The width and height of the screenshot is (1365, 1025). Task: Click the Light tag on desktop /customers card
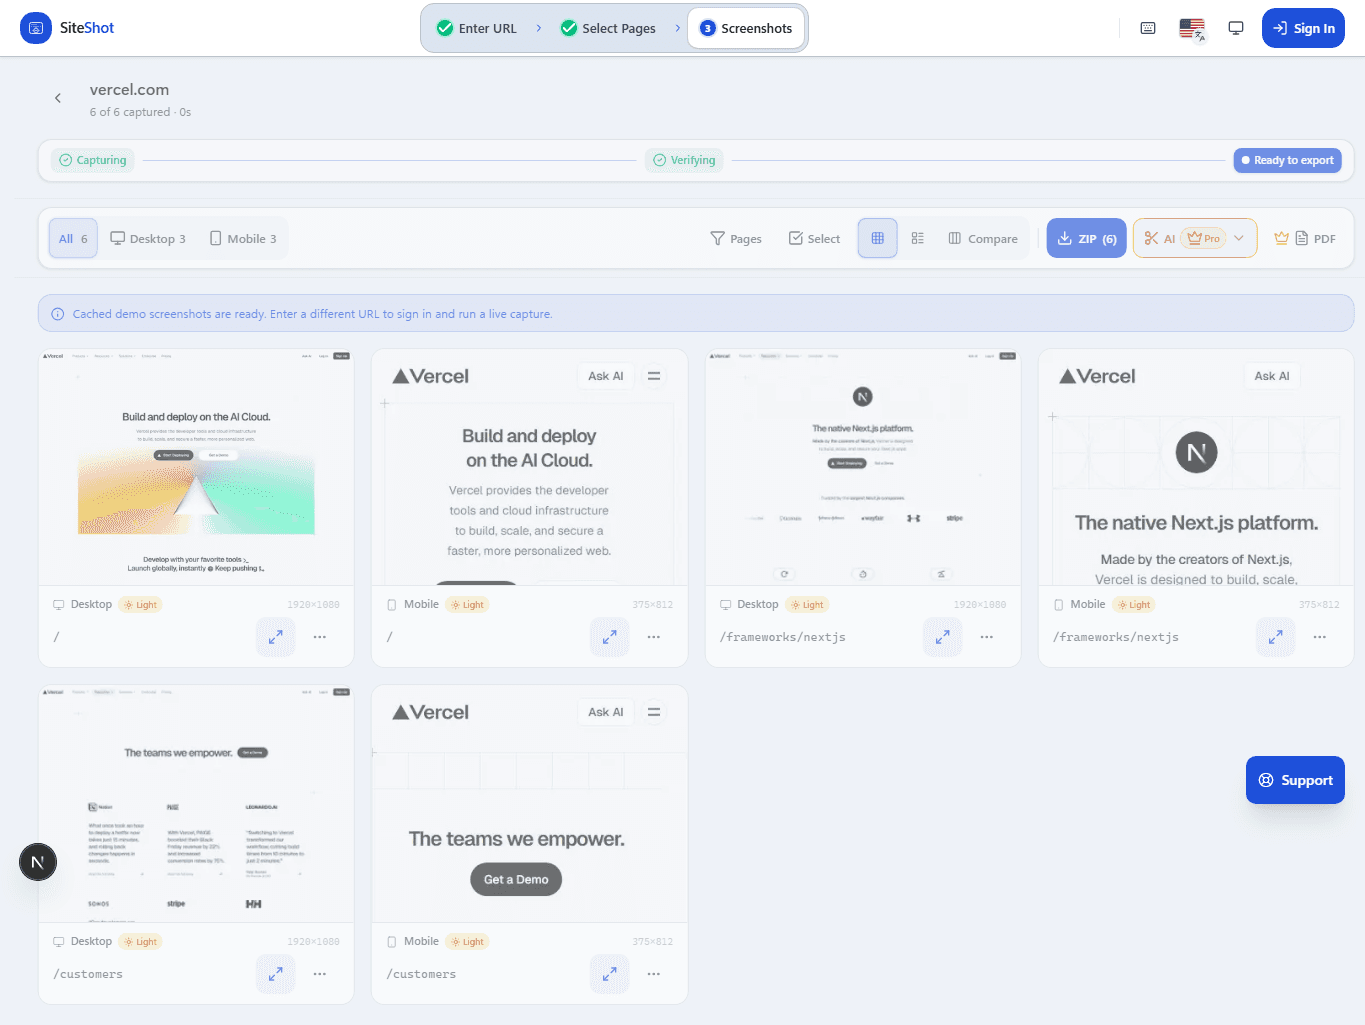point(140,942)
